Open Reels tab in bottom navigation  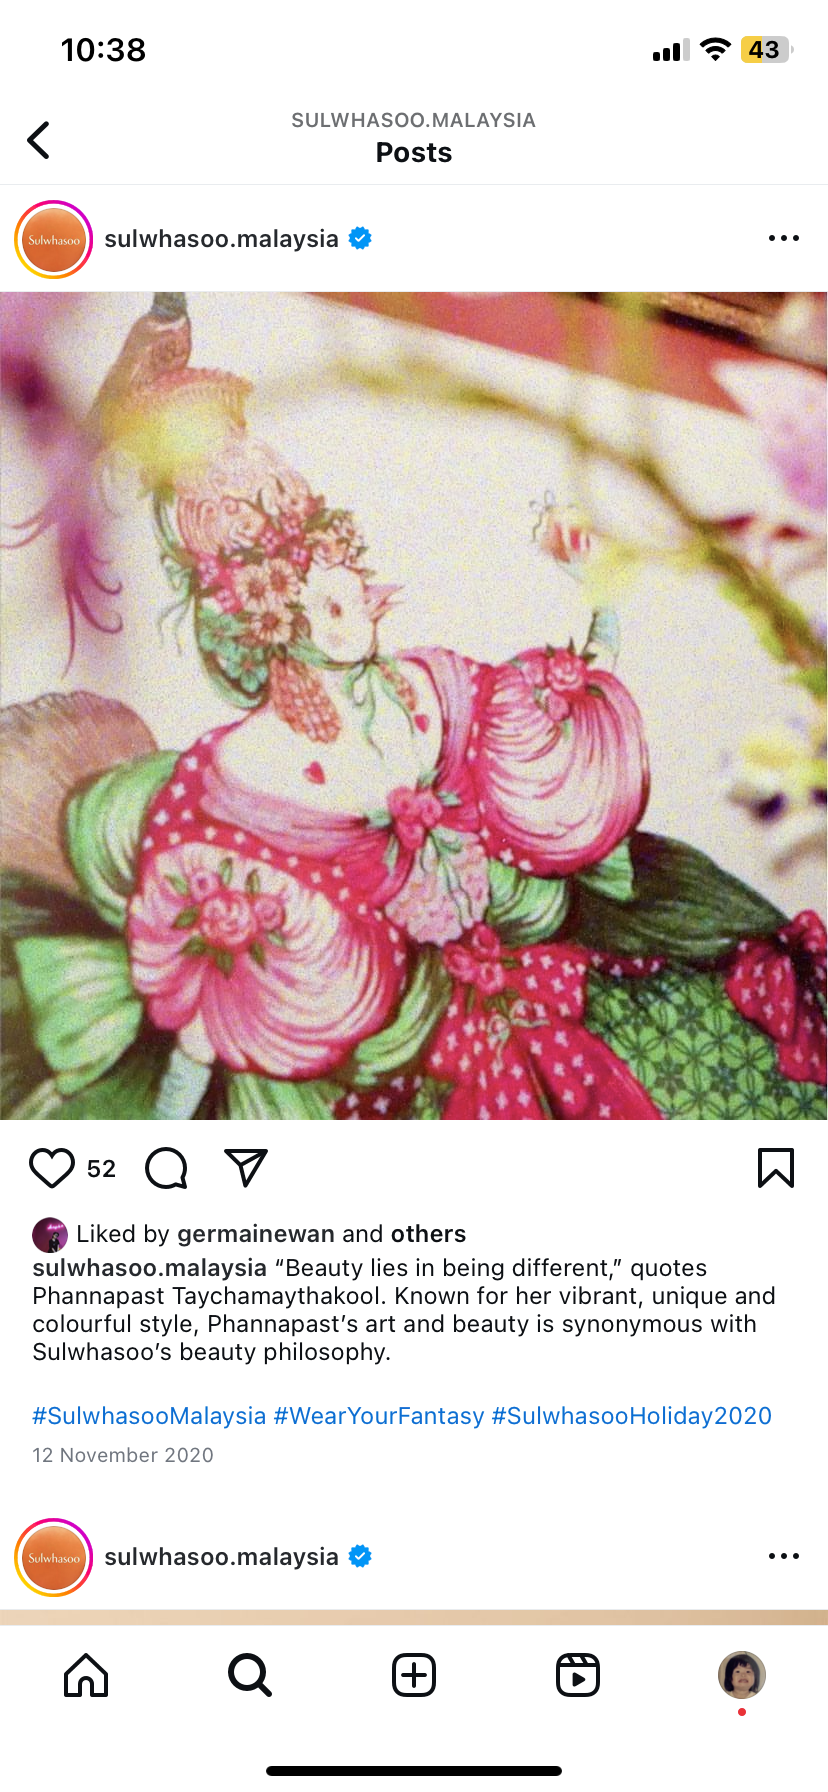[x=578, y=1675]
